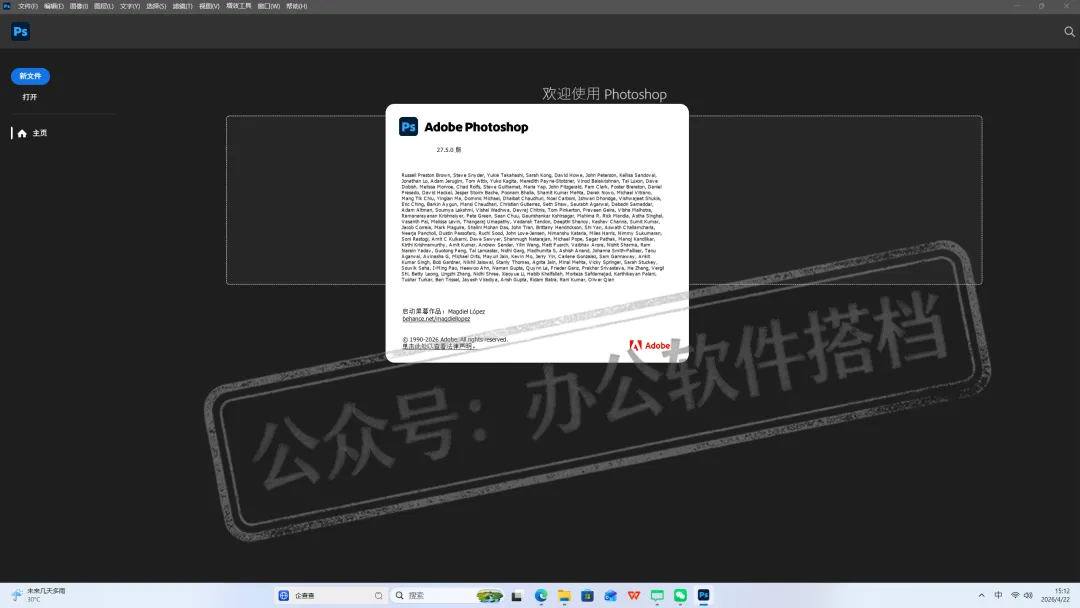Click the blue globe icon beside 企查查
Screen dimensions: 1080x608
click(284, 596)
